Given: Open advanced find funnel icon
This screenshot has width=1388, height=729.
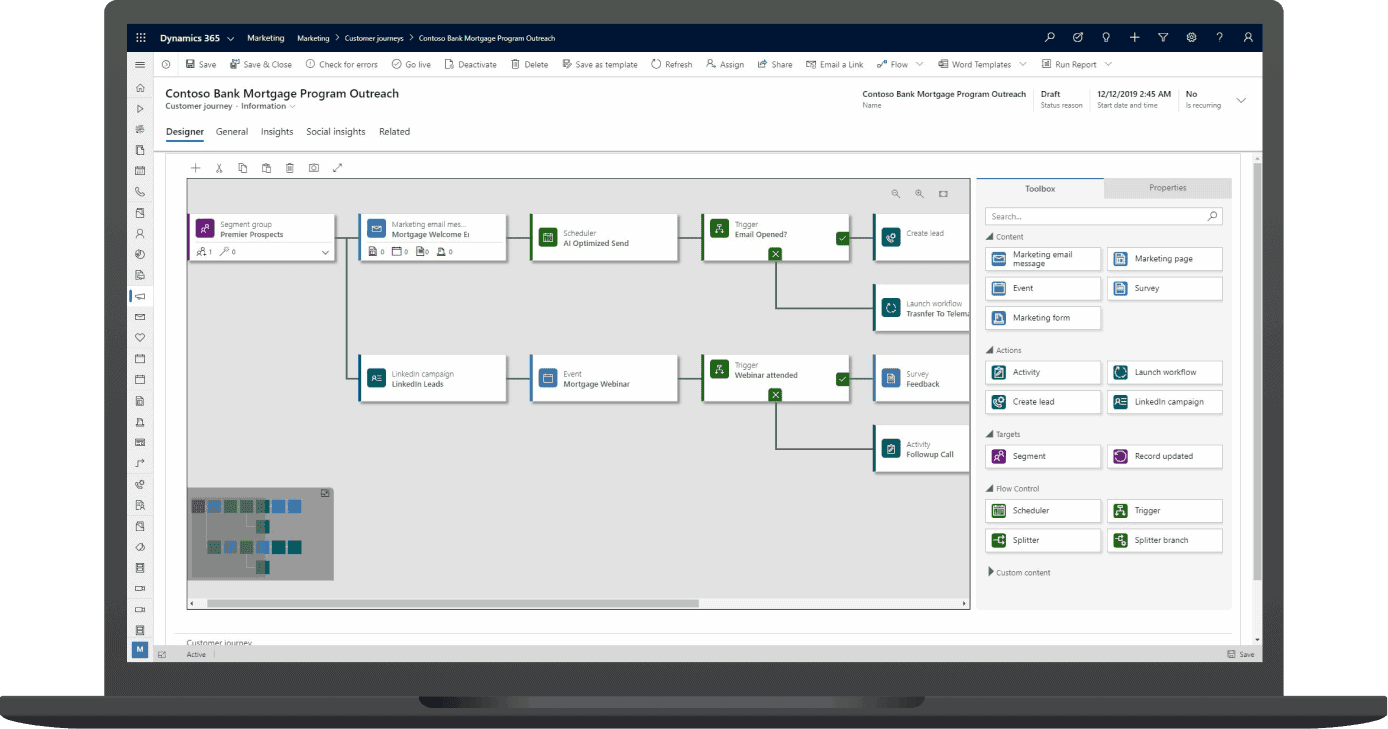Looking at the screenshot, I should click(x=1163, y=38).
